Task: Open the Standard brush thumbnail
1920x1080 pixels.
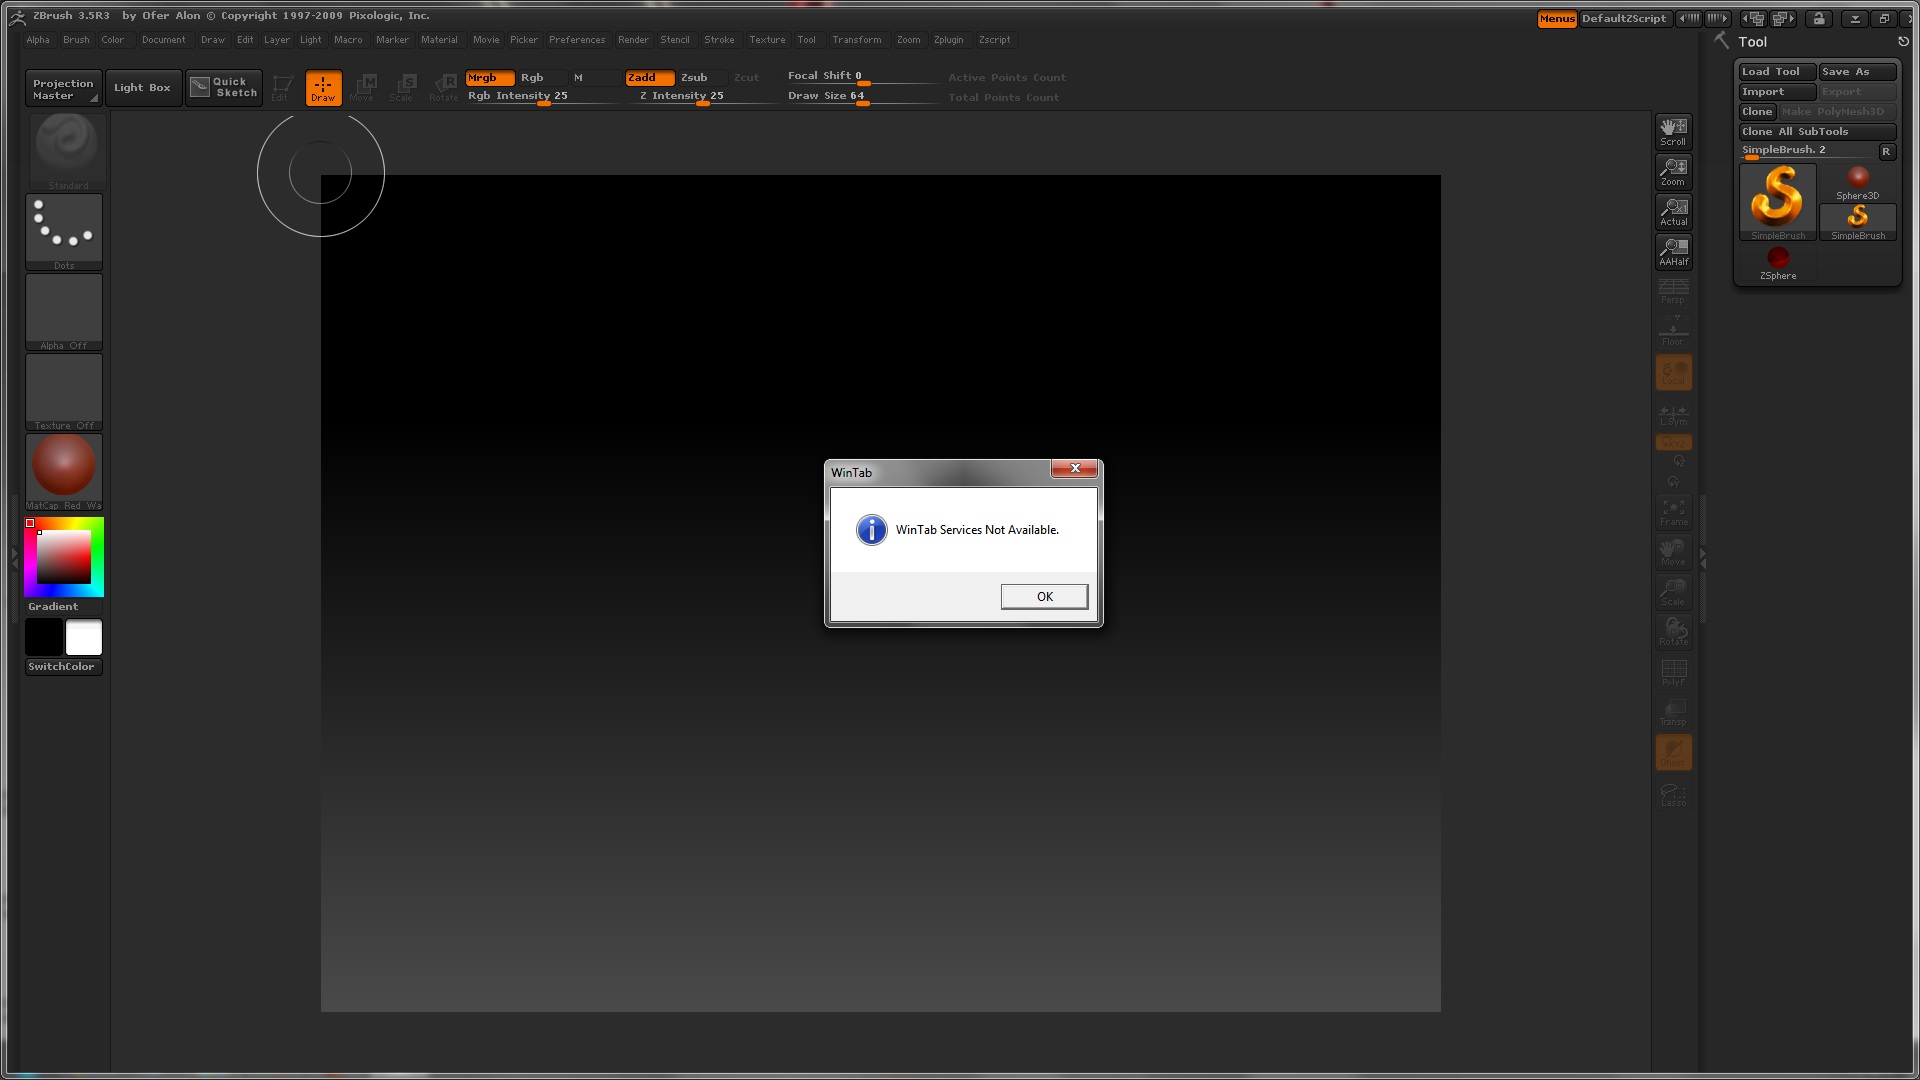Action: coord(65,151)
